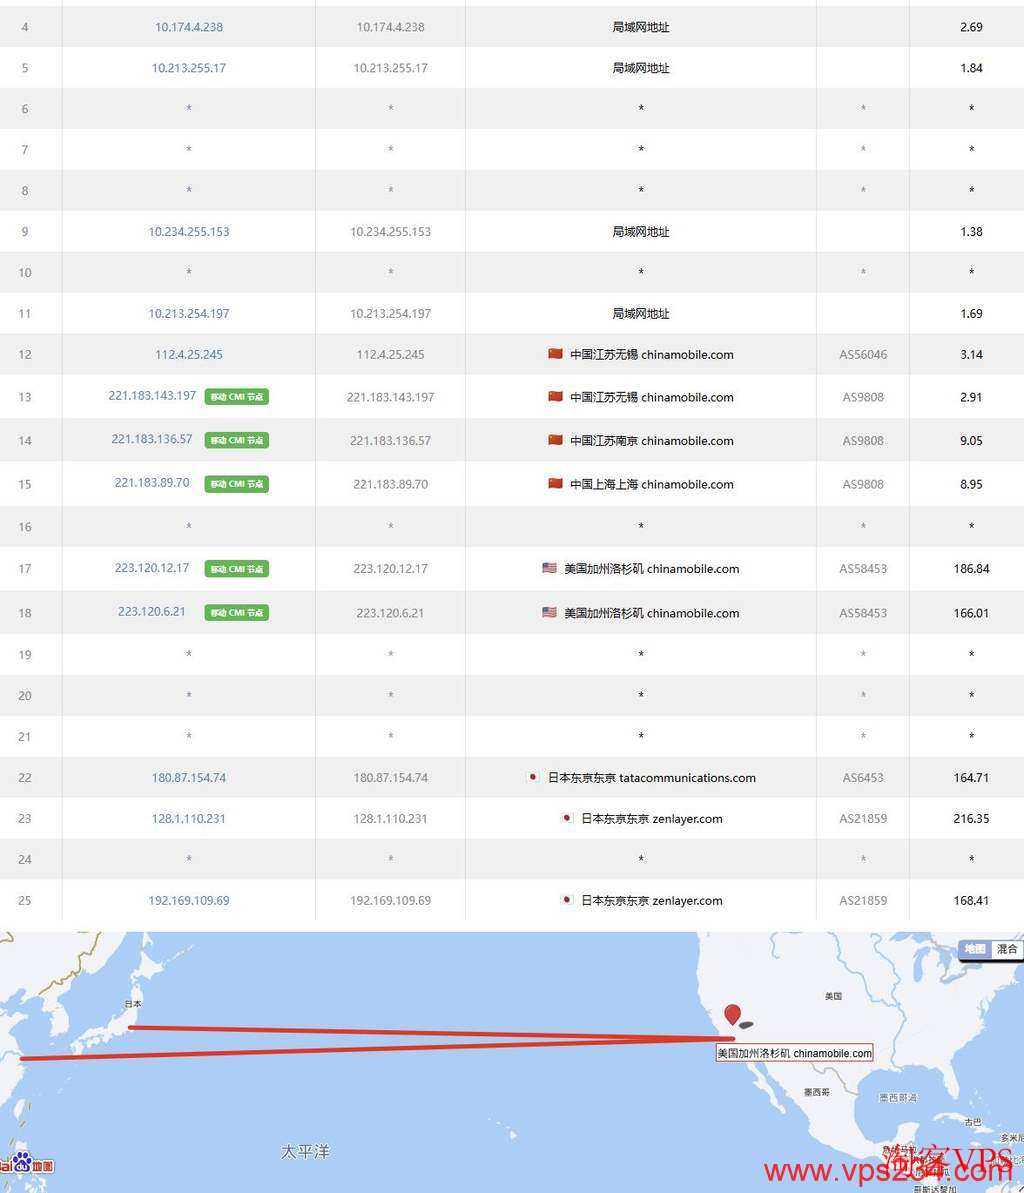Click the gray second-column IP 180.87.154.74
Image resolution: width=1024 pixels, height=1193 pixels.
coord(390,778)
